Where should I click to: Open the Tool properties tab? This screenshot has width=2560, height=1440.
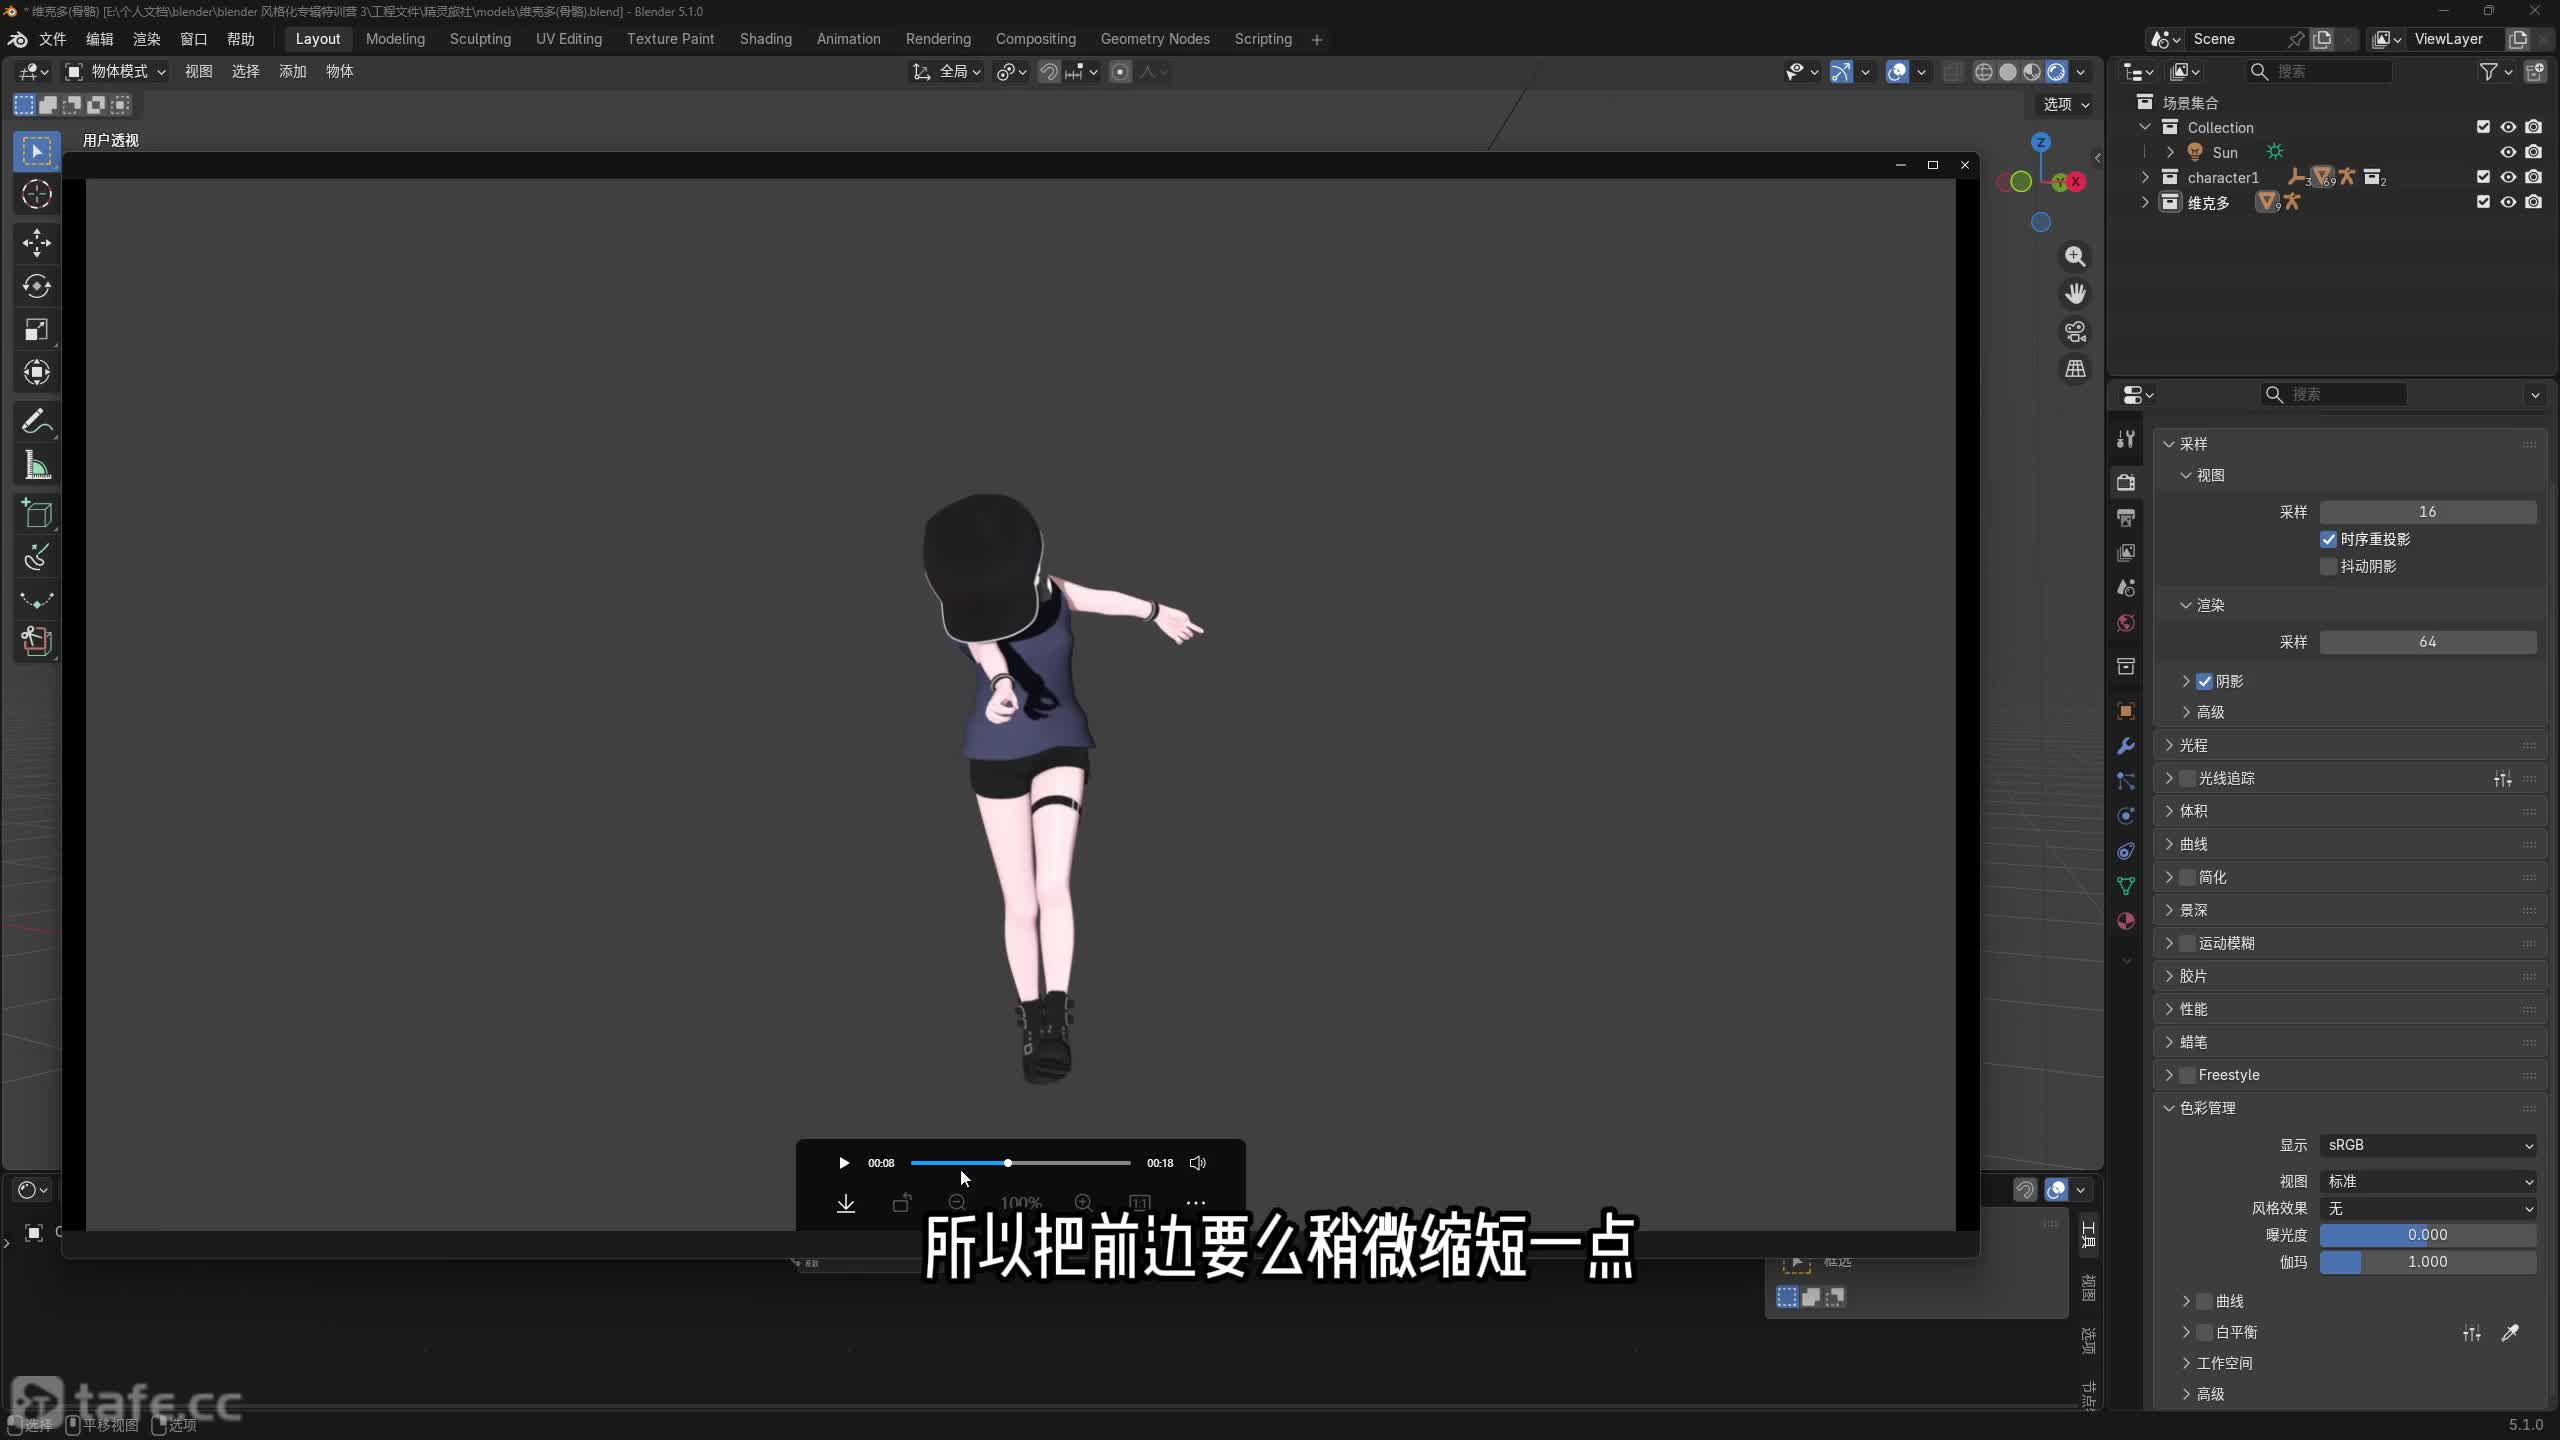(x=2126, y=439)
